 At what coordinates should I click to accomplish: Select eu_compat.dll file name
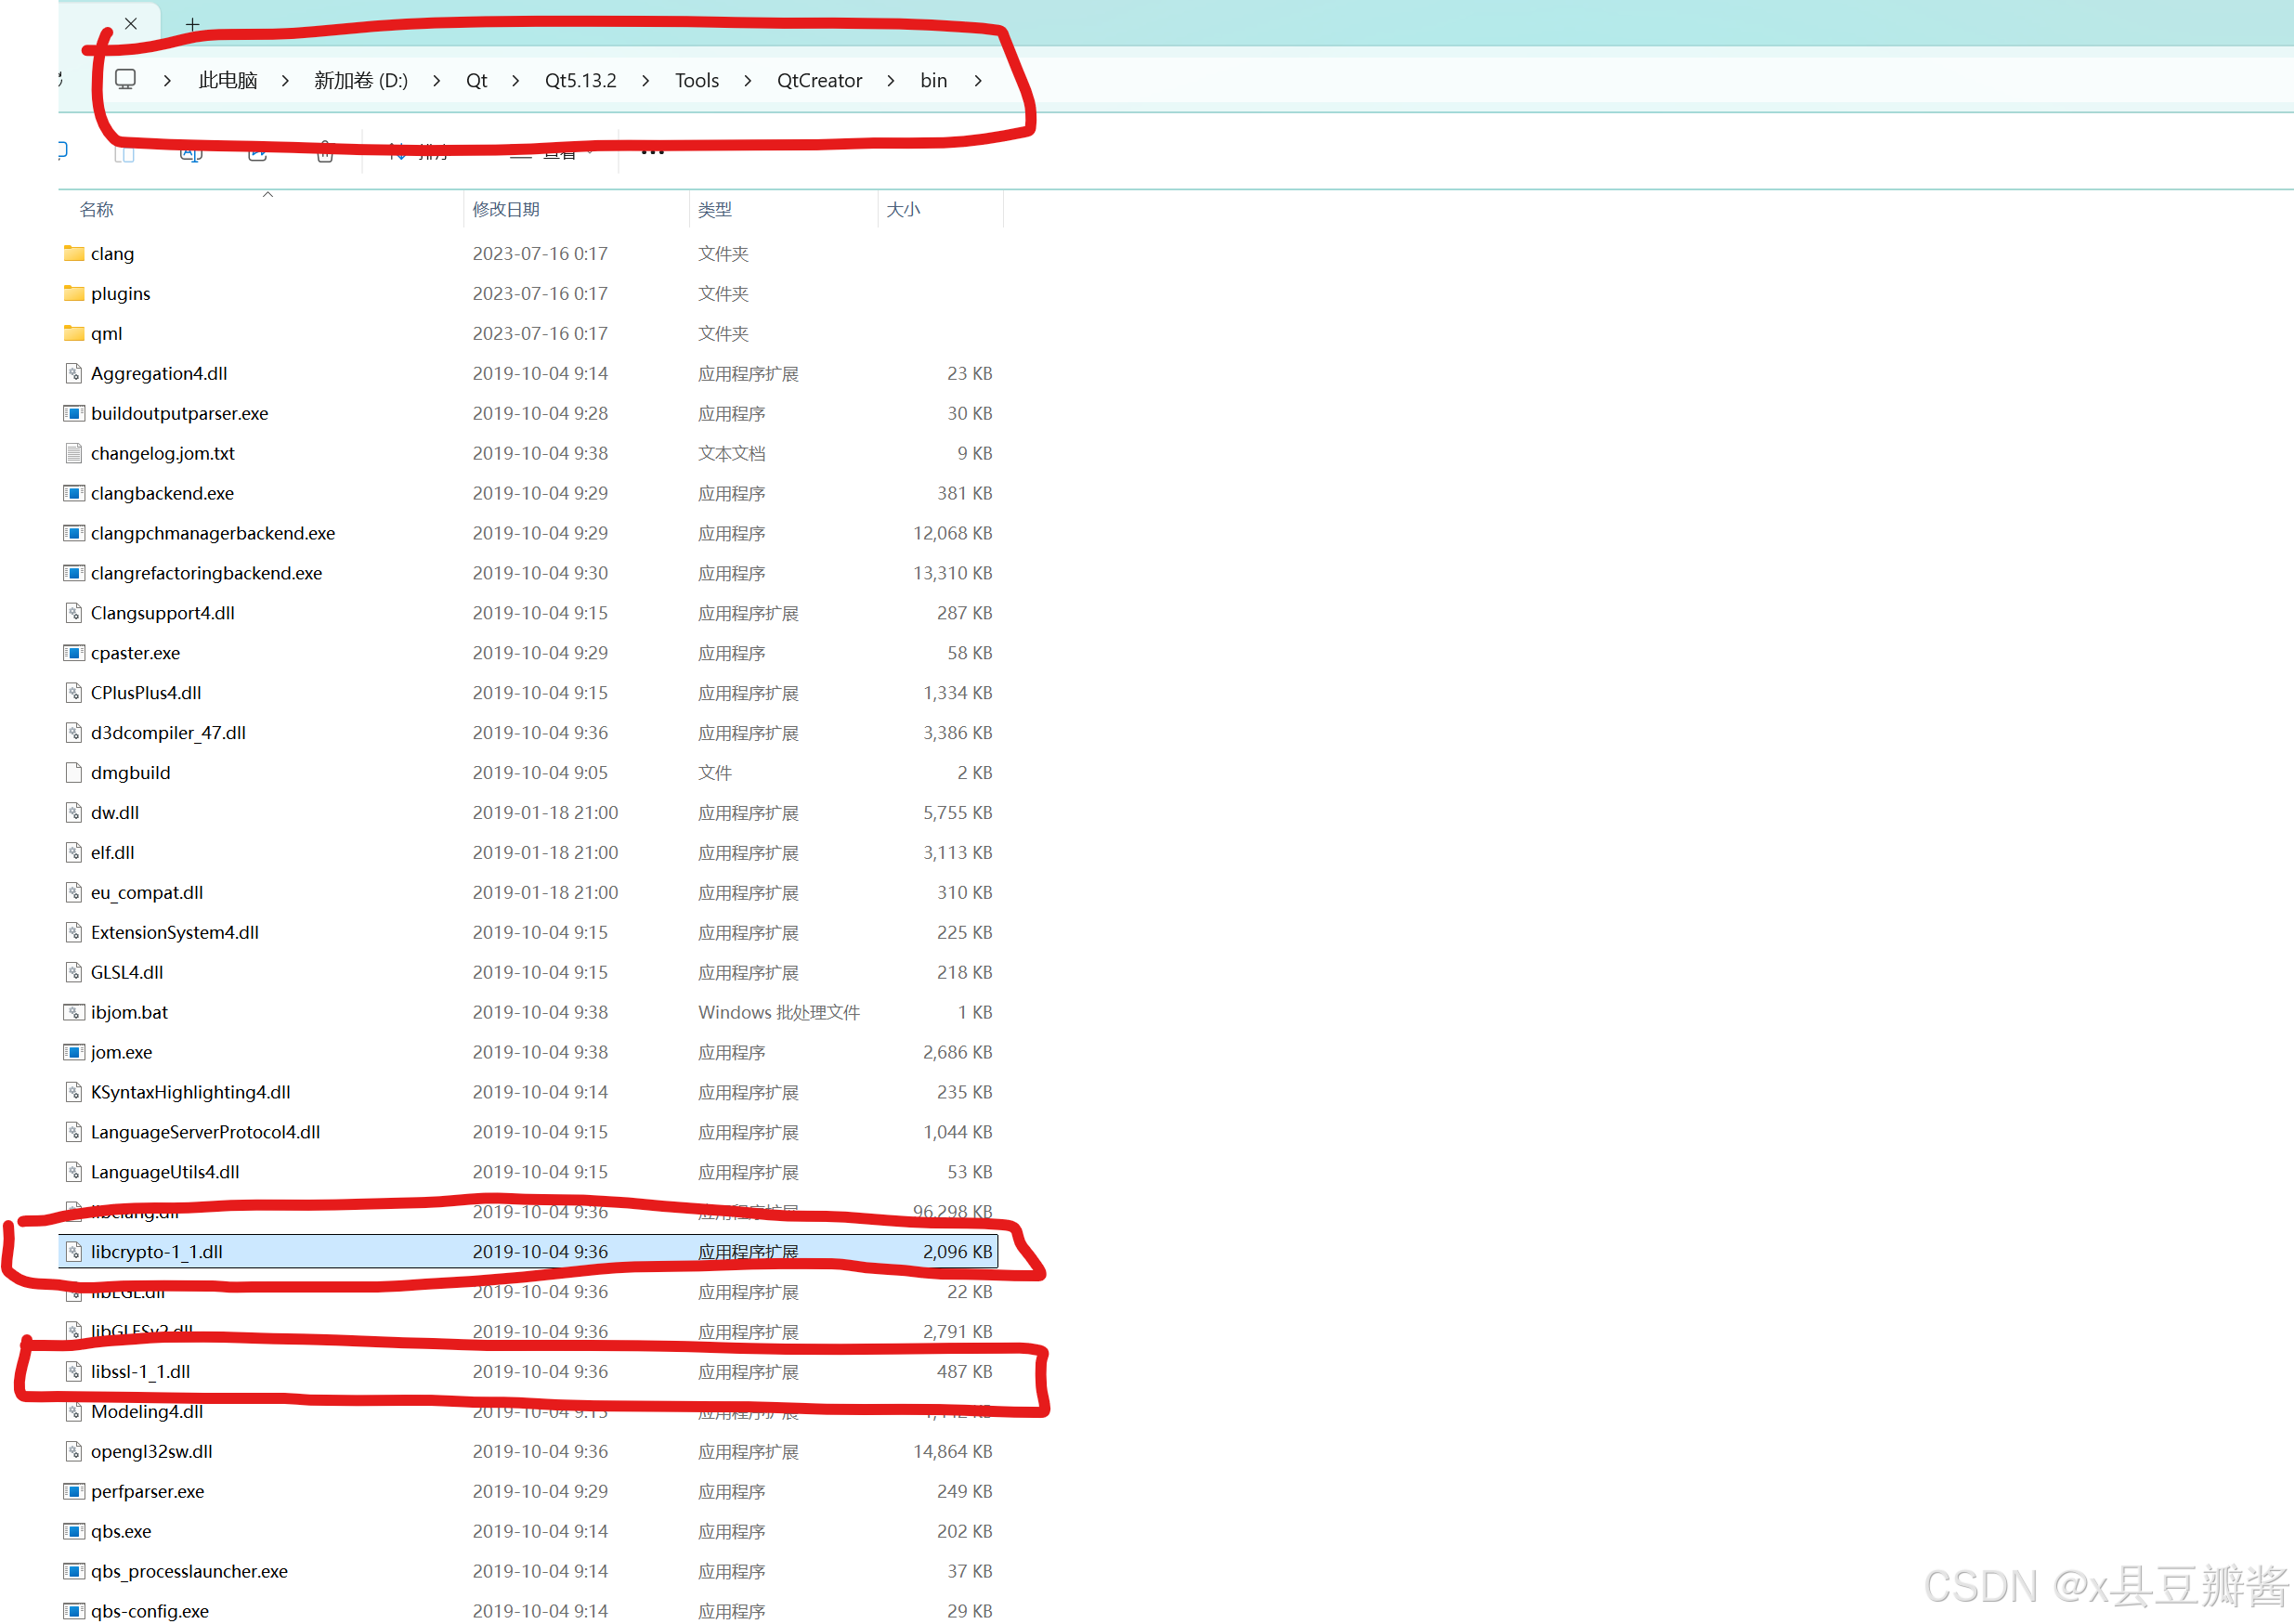click(x=147, y=892)
